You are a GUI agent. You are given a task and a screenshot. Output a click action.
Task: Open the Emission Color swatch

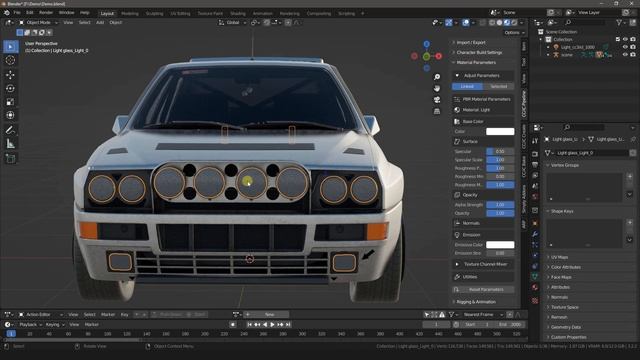[x=500, y=245]
